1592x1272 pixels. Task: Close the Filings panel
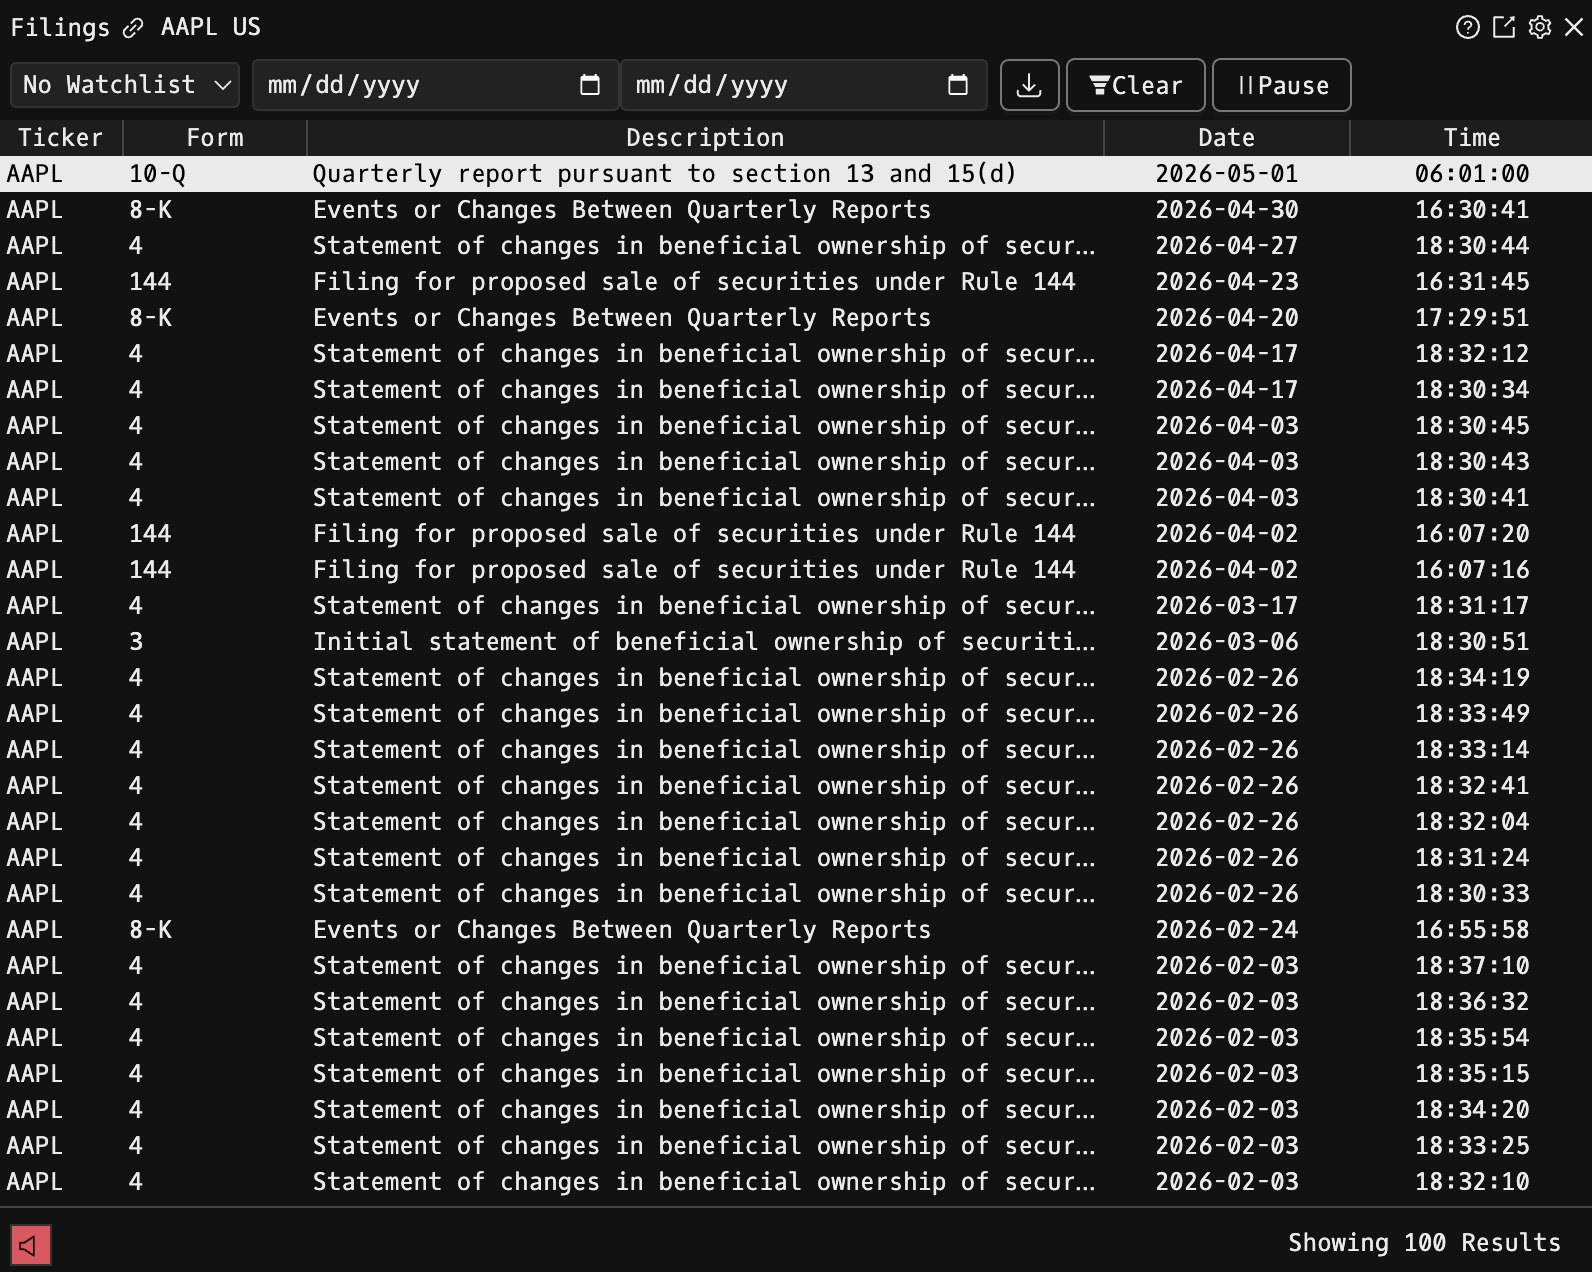pos(1574,27)
